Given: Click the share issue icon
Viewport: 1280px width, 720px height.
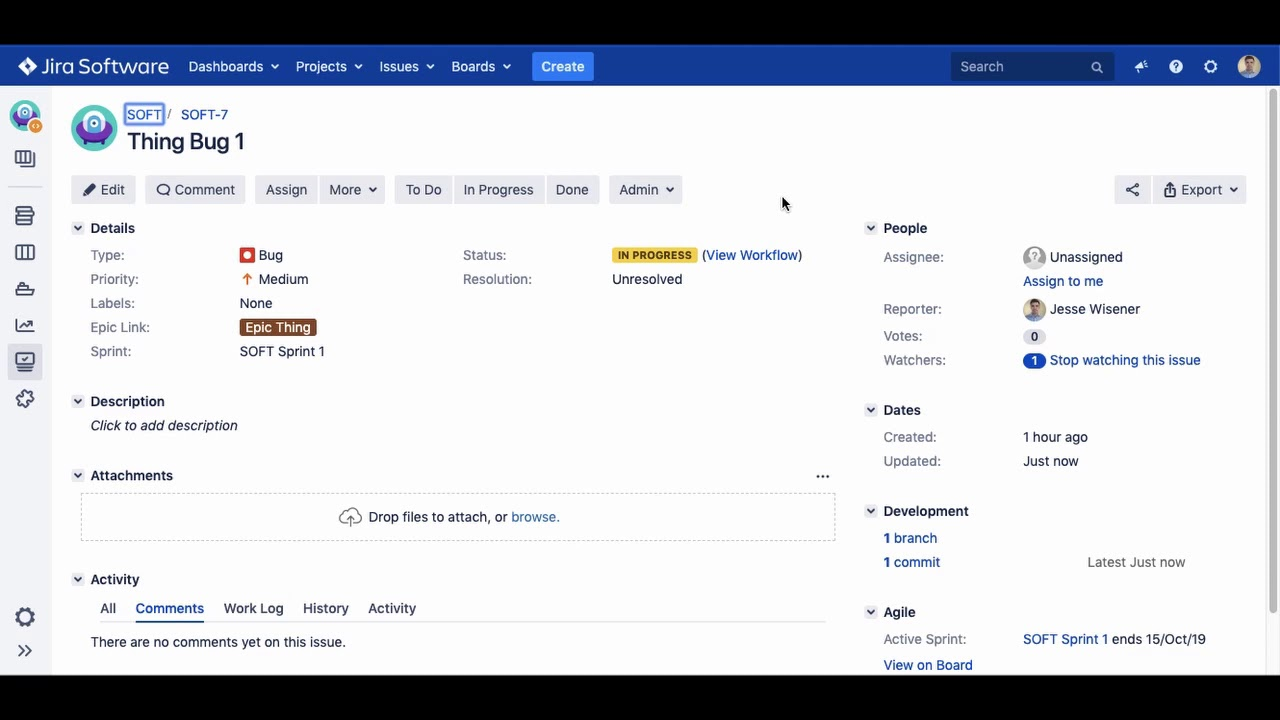Looking at the screenshot, I should [1132, 190].
